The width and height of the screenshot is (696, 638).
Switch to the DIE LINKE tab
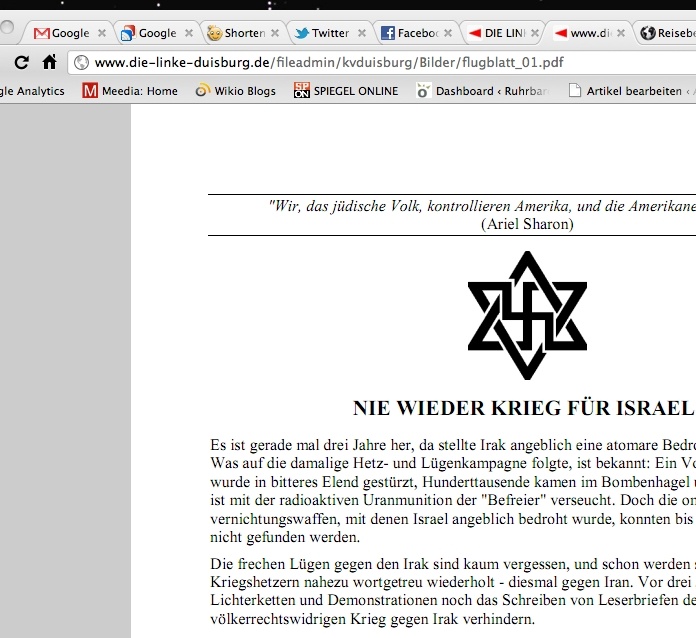click(x=503, y=33)
